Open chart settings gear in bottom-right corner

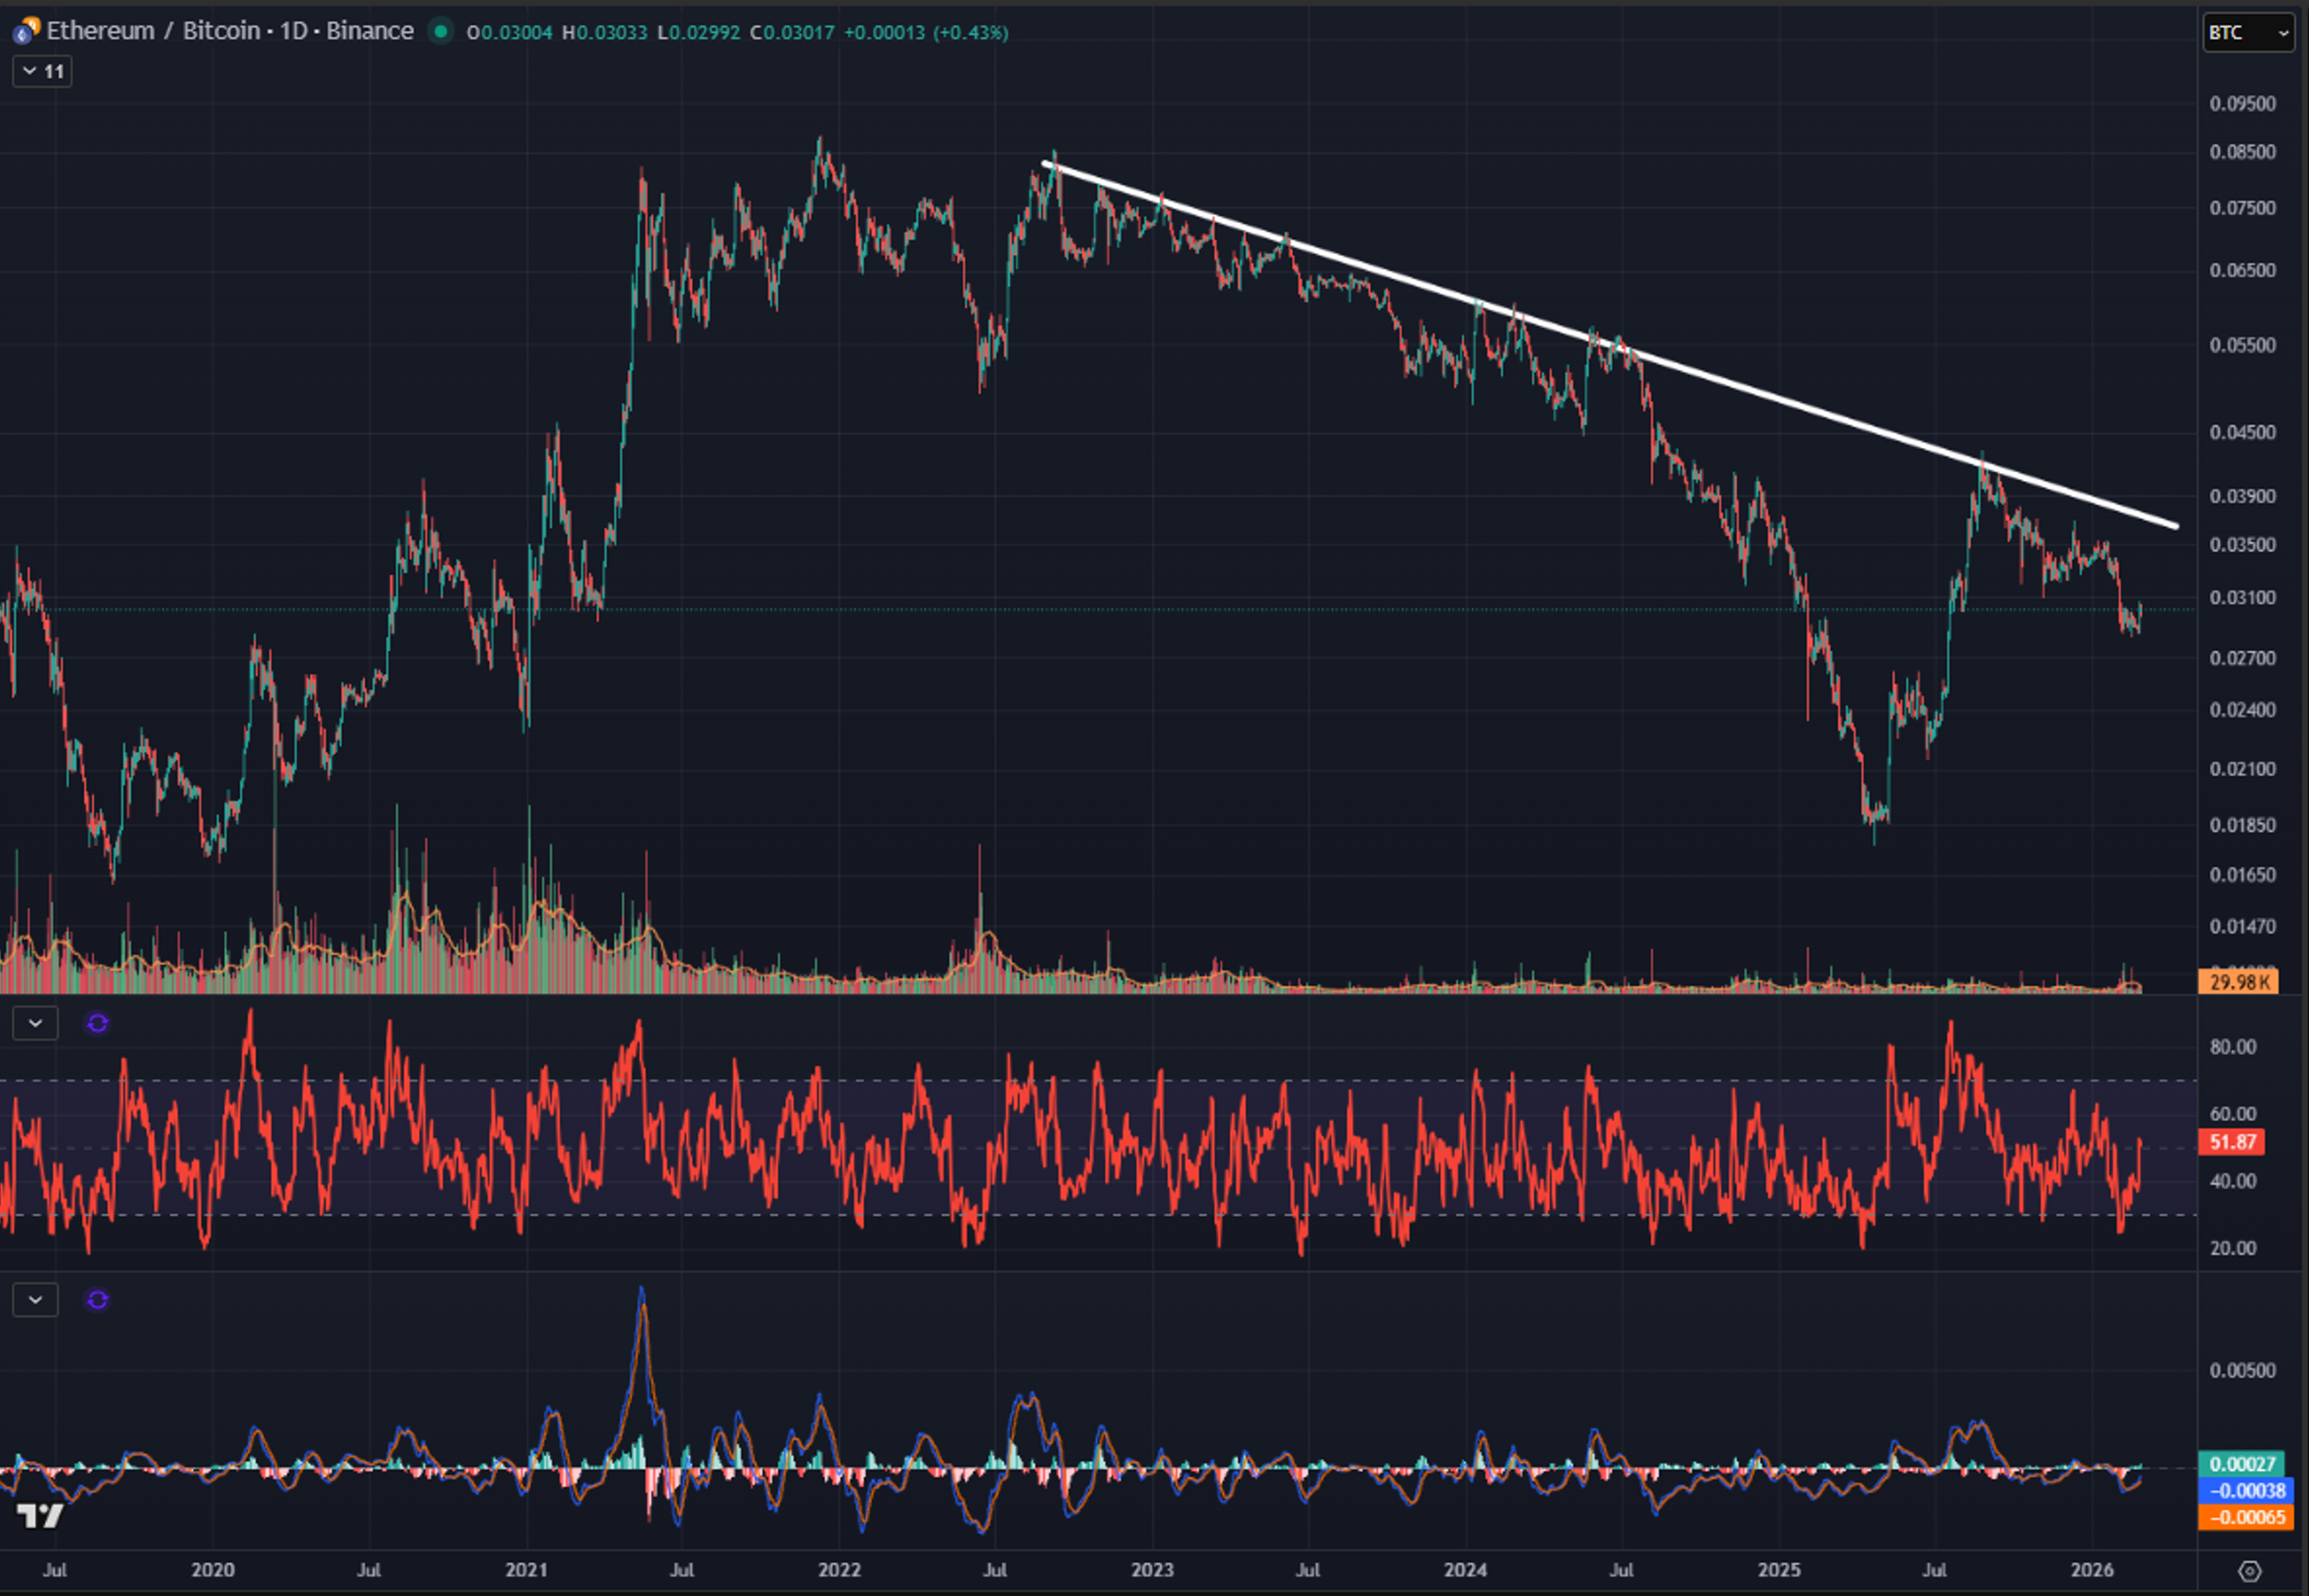click(x=2249, y=1571)
